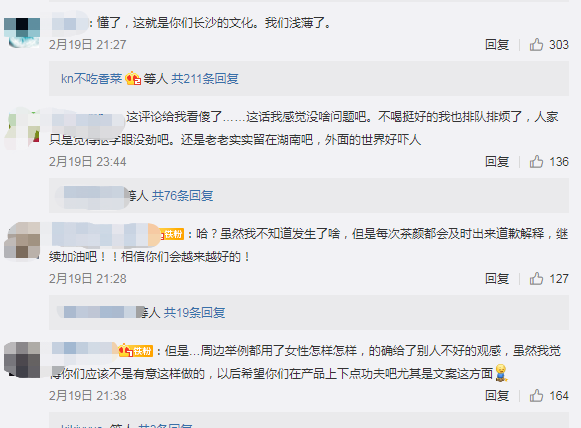The image size is (581, 428).
Task: Click 铁粉 badge on 21:38 comment
Action: pyautogui.click(x=136, y=351)
